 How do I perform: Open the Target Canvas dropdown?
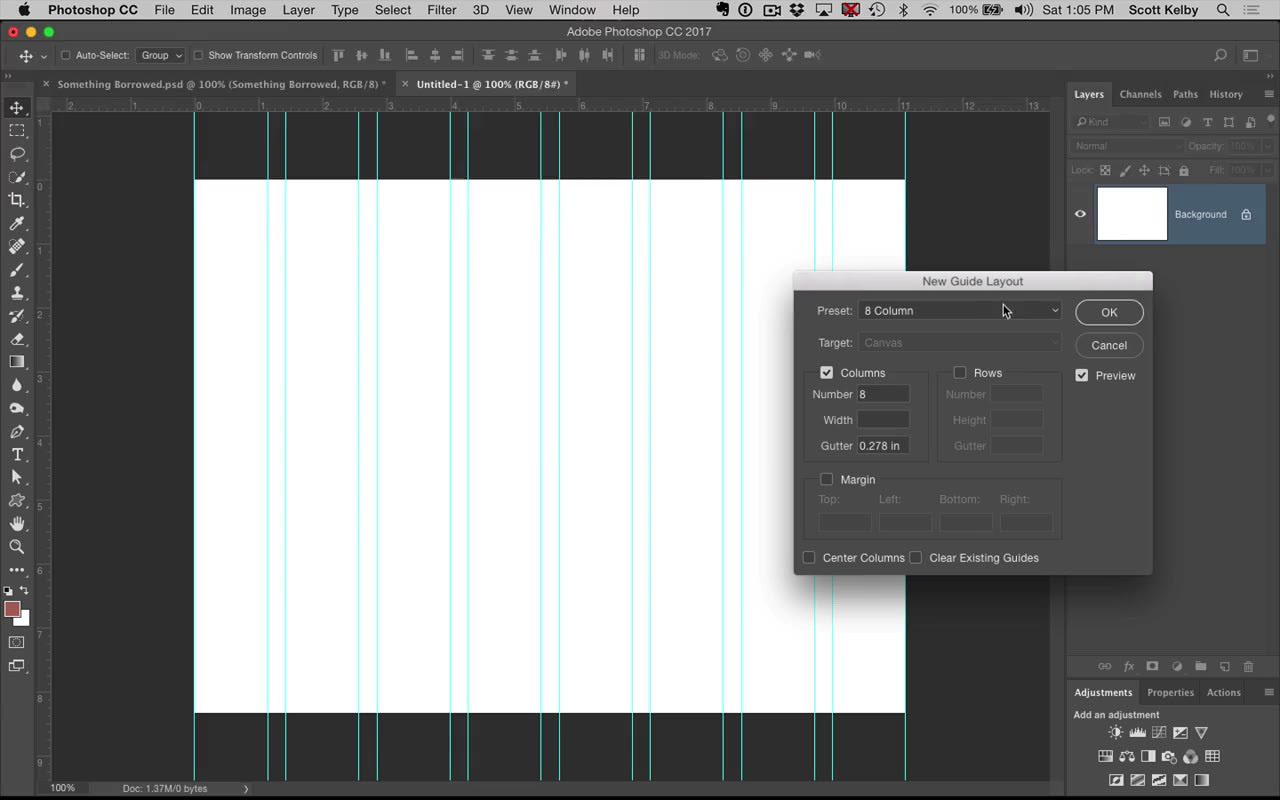pos(960,343)
